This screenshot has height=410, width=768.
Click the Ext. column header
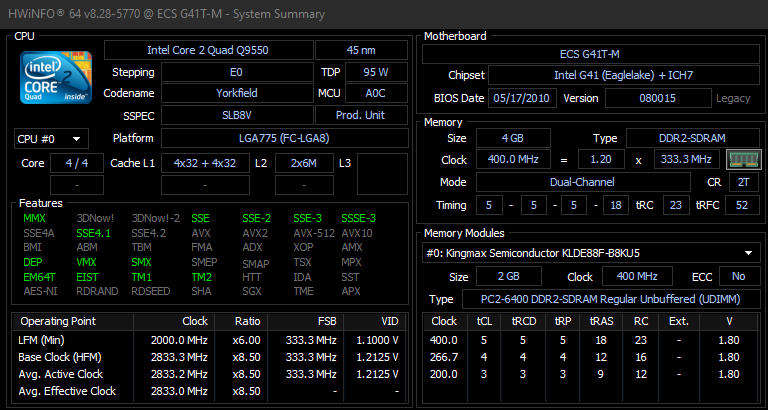coord(678,321)
